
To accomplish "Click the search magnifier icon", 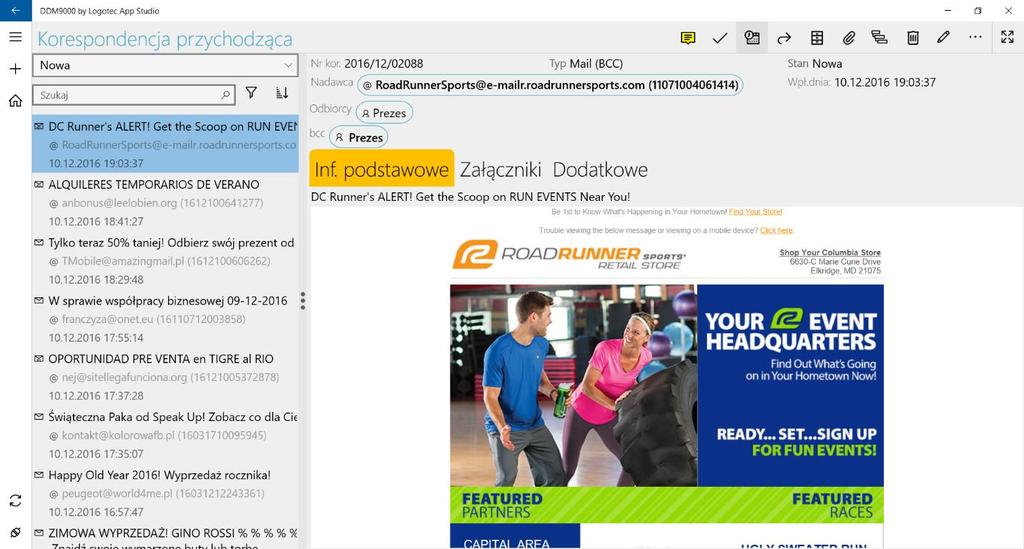I will (225, 95).
